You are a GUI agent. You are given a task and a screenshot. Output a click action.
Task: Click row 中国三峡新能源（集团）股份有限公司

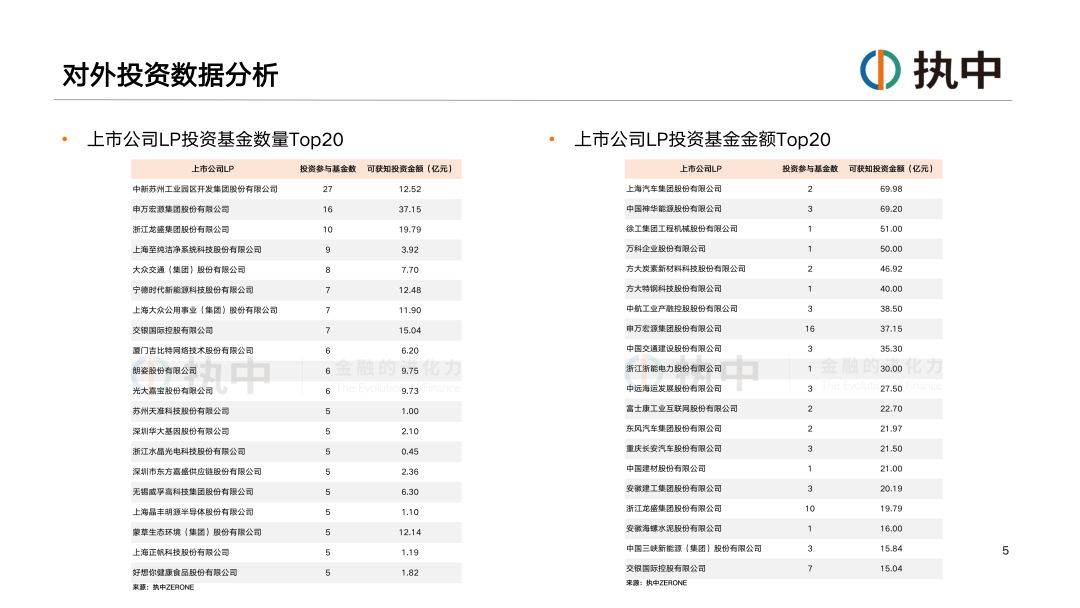[783, 548]
